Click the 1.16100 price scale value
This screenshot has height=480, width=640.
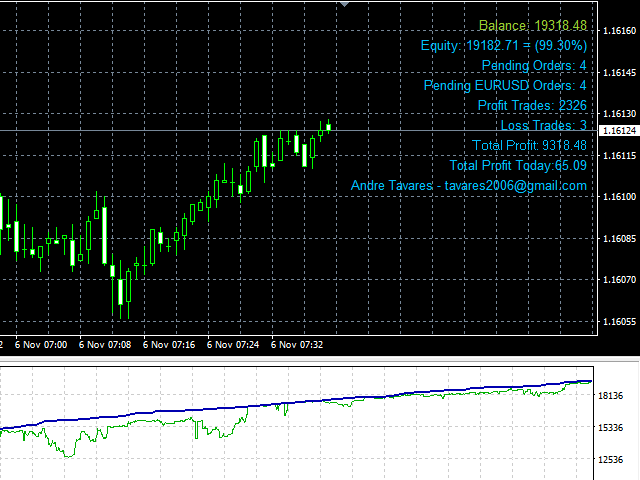pos(619,197)
